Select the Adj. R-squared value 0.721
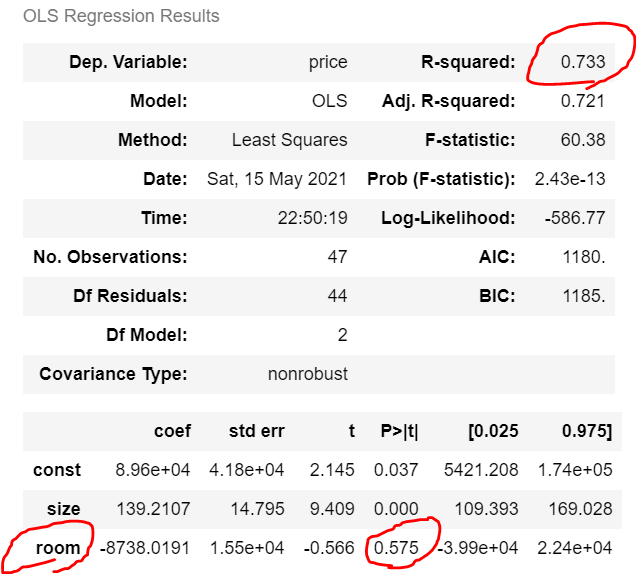The width and height of the screenshot is (636, 574). [583, 101]
